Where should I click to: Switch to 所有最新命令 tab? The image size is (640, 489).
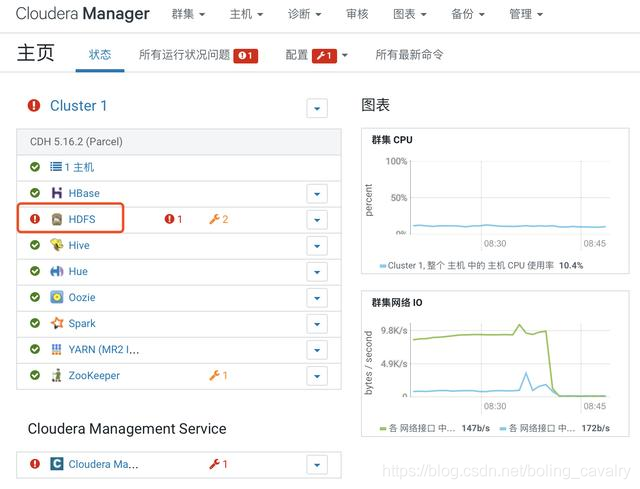click(x=409, y=55)
